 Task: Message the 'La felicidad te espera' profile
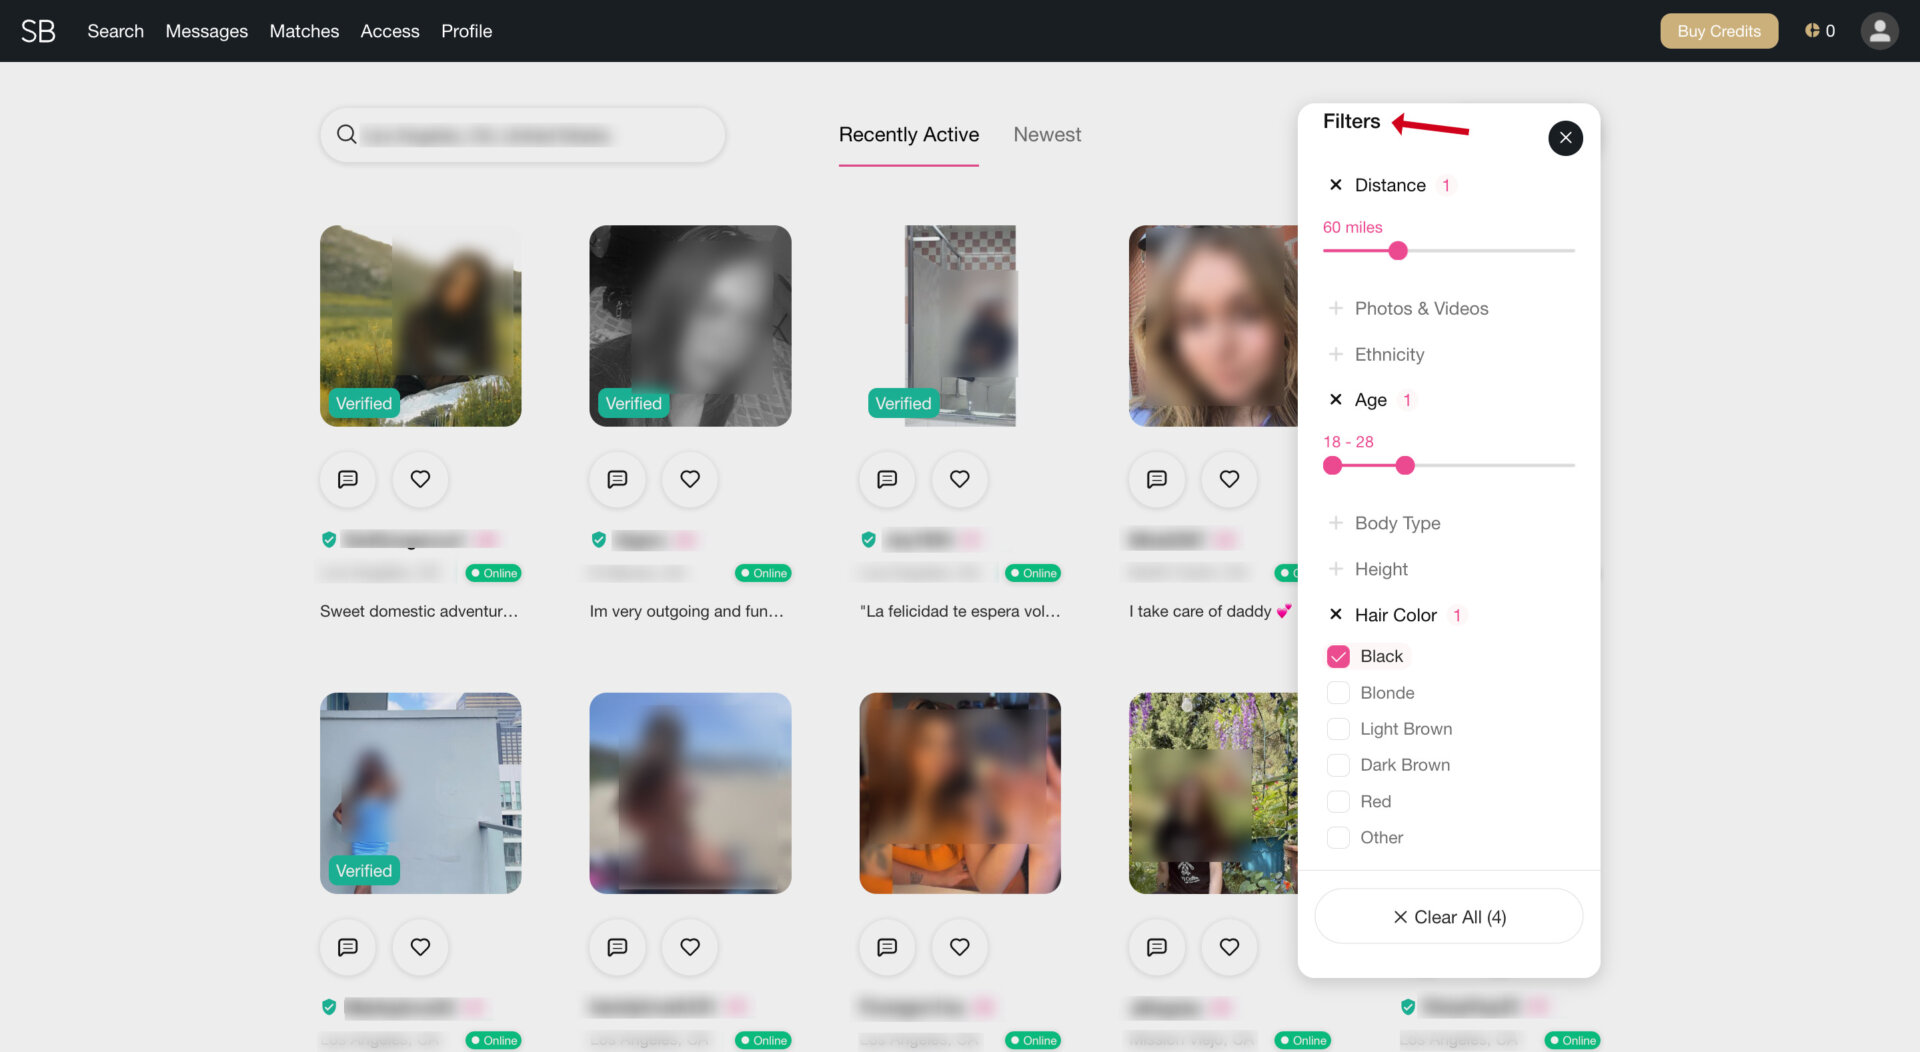(887, 479)
